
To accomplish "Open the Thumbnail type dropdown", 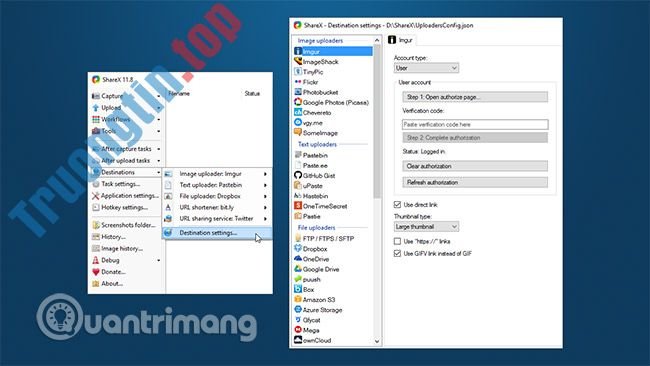I will (426, 227).
